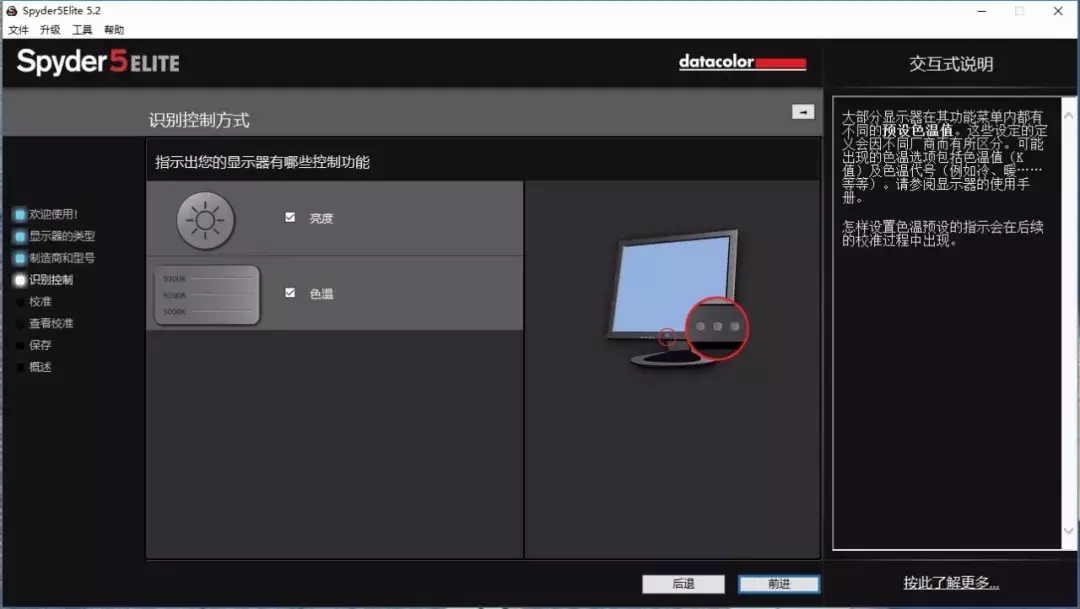Open the 按此了解更多 link

click(x=951, y=583)
